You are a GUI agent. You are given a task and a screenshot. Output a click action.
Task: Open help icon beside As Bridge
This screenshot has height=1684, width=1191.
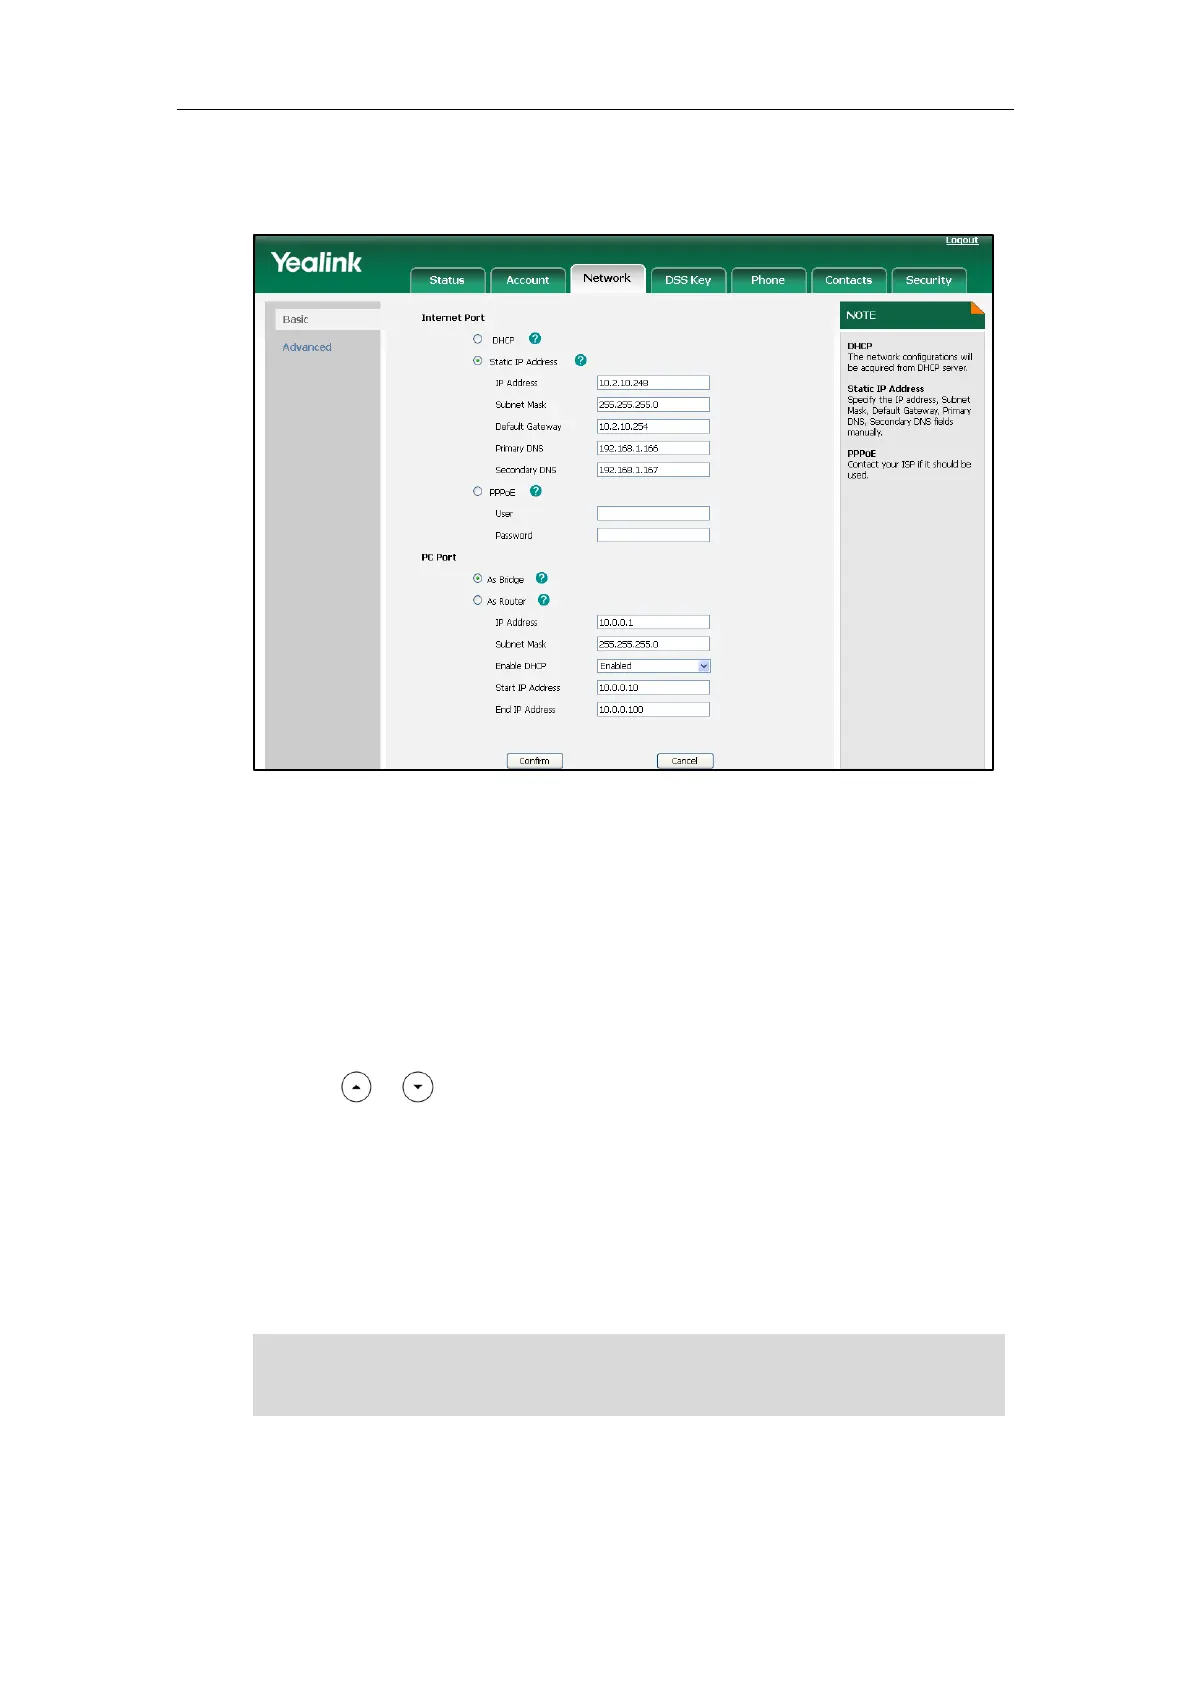coord(542,578)
